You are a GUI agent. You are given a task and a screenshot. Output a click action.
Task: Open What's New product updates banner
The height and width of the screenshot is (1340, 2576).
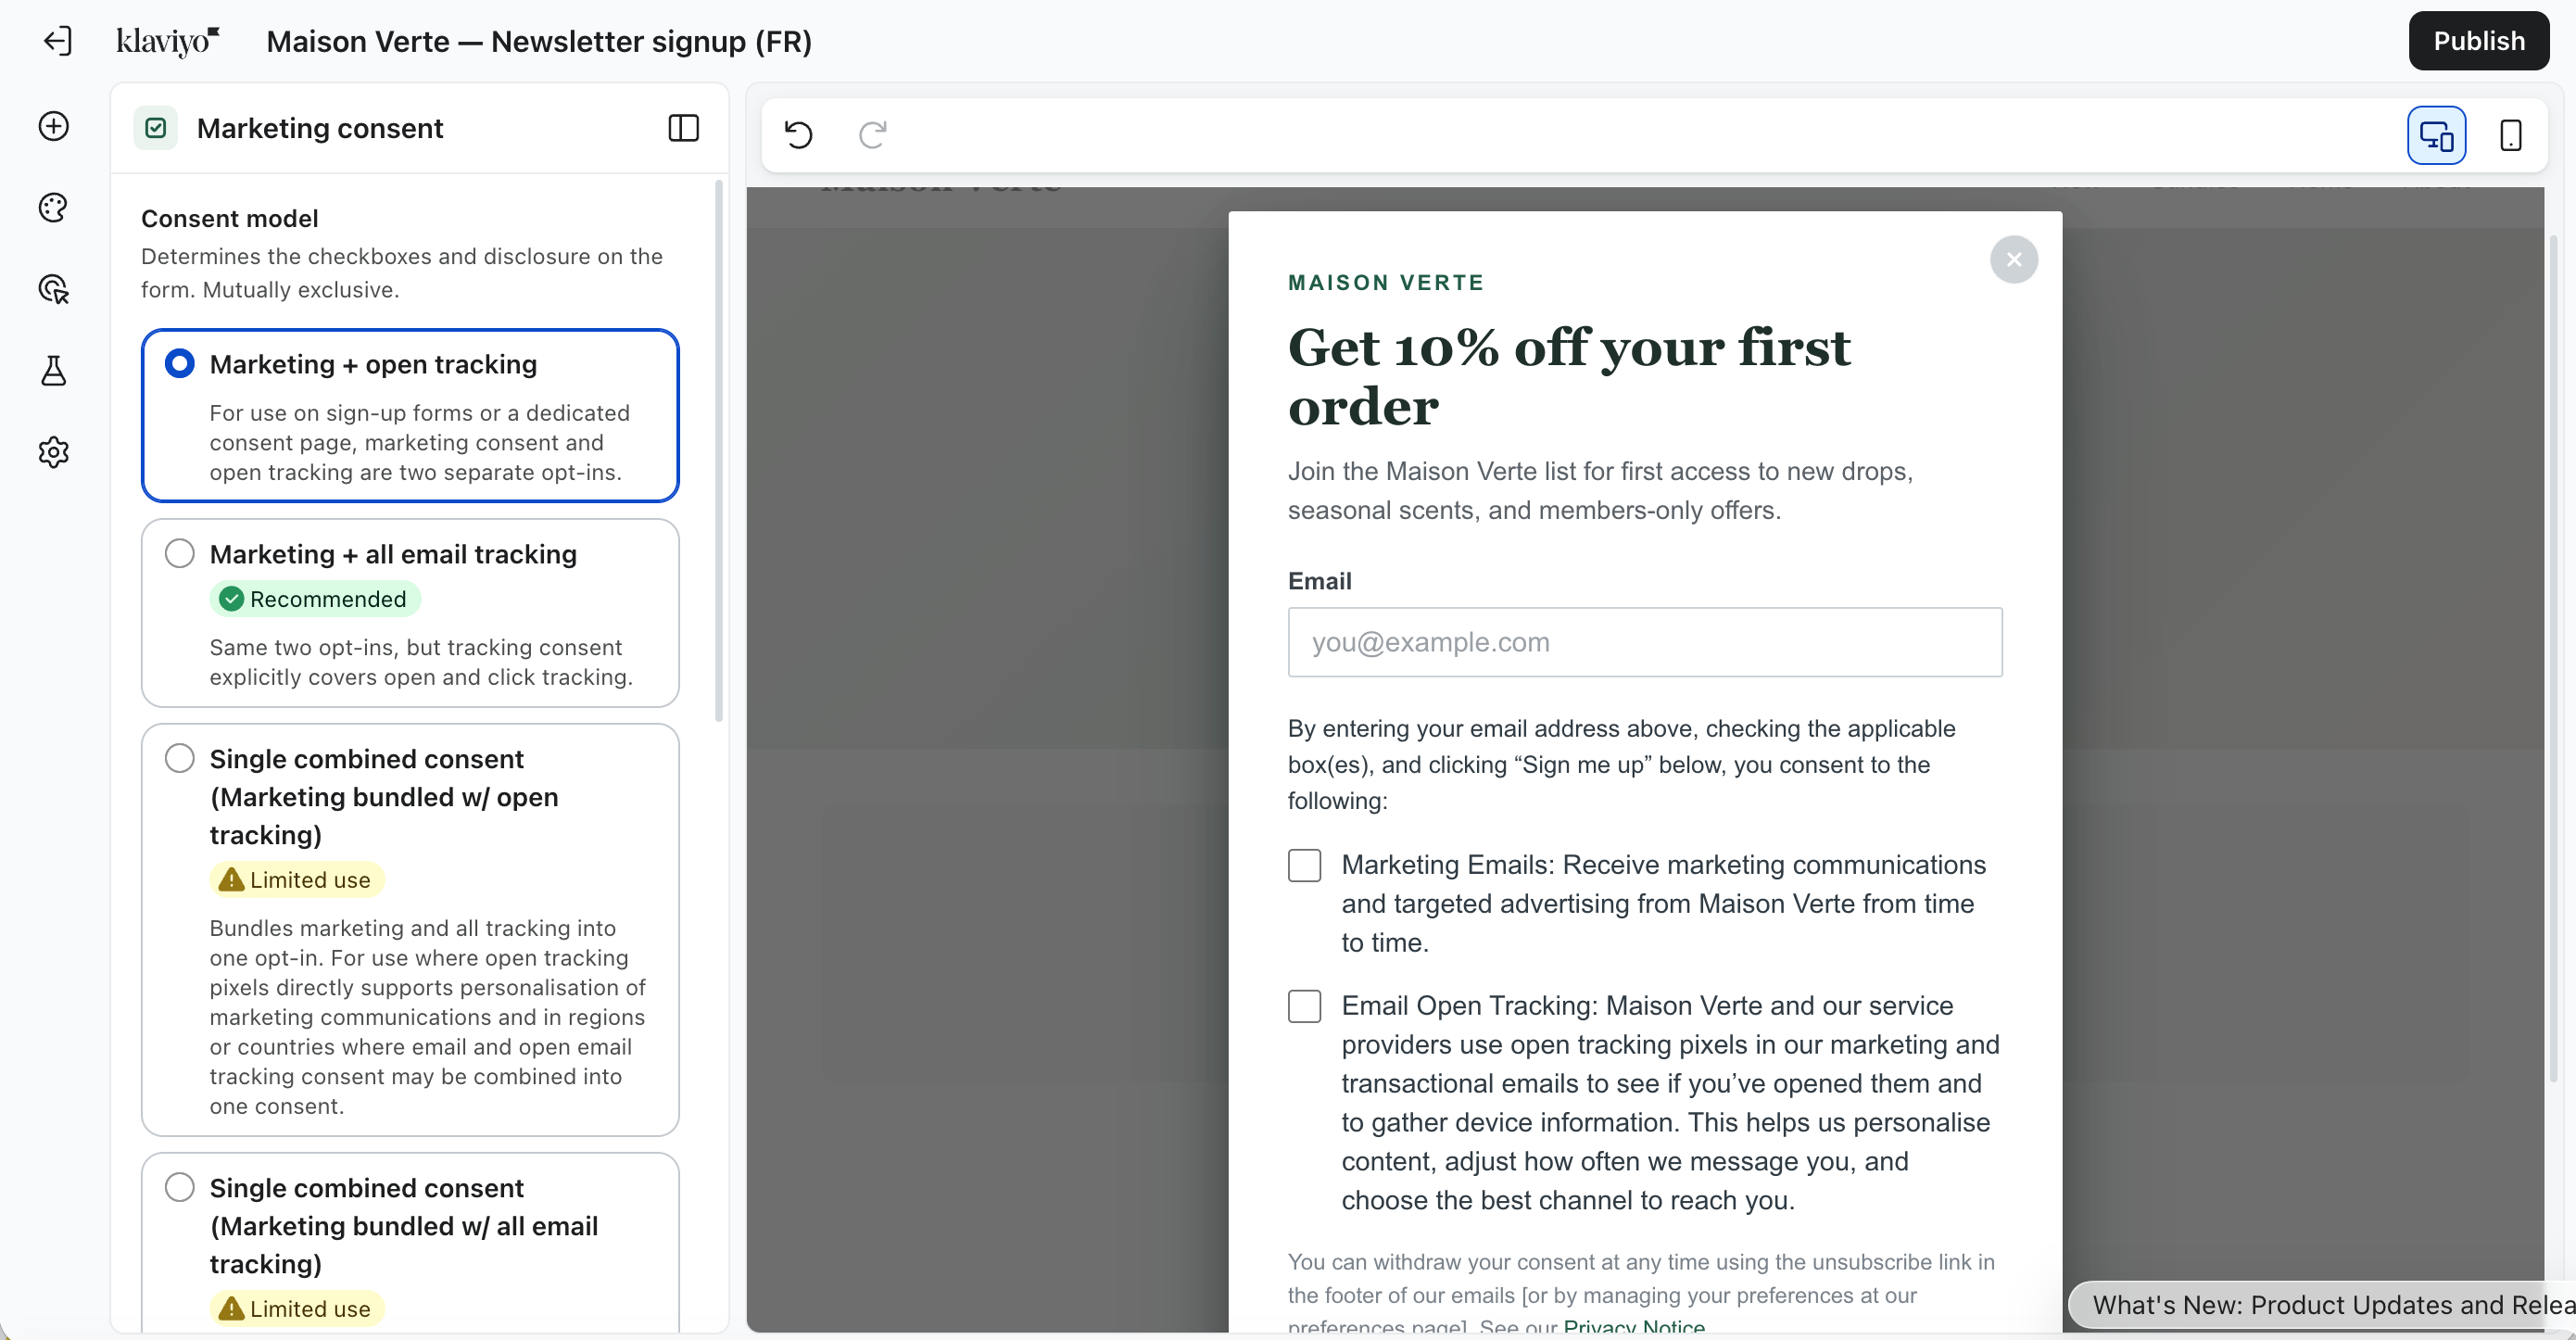2321,1305
